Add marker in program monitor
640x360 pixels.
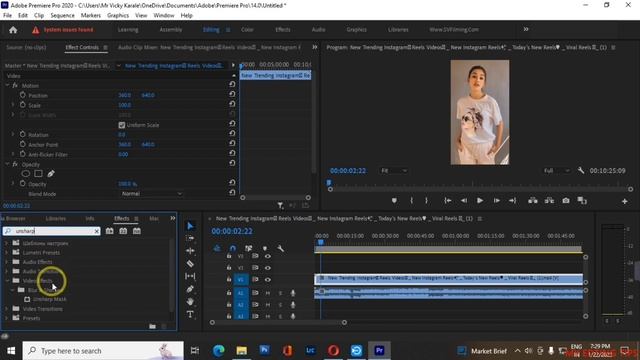[x=394, y=200]
